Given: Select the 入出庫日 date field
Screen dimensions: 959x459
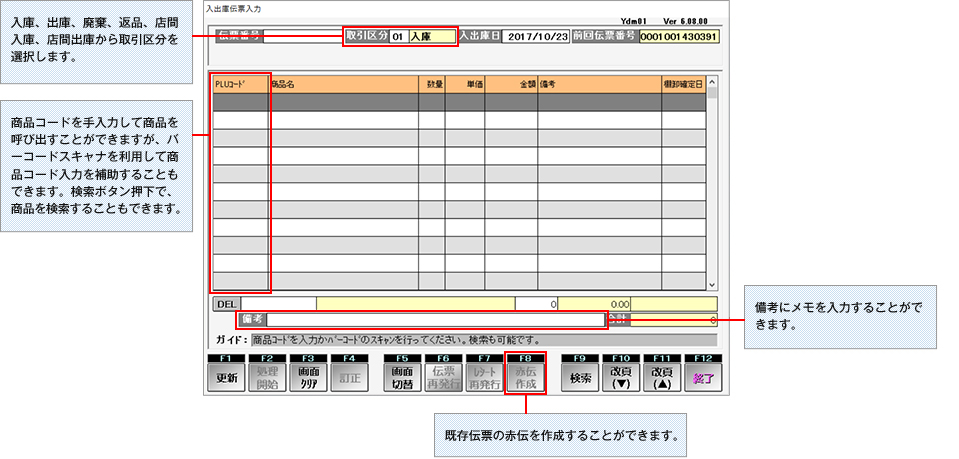Looking at the screenshot, I should coord(537,36).
